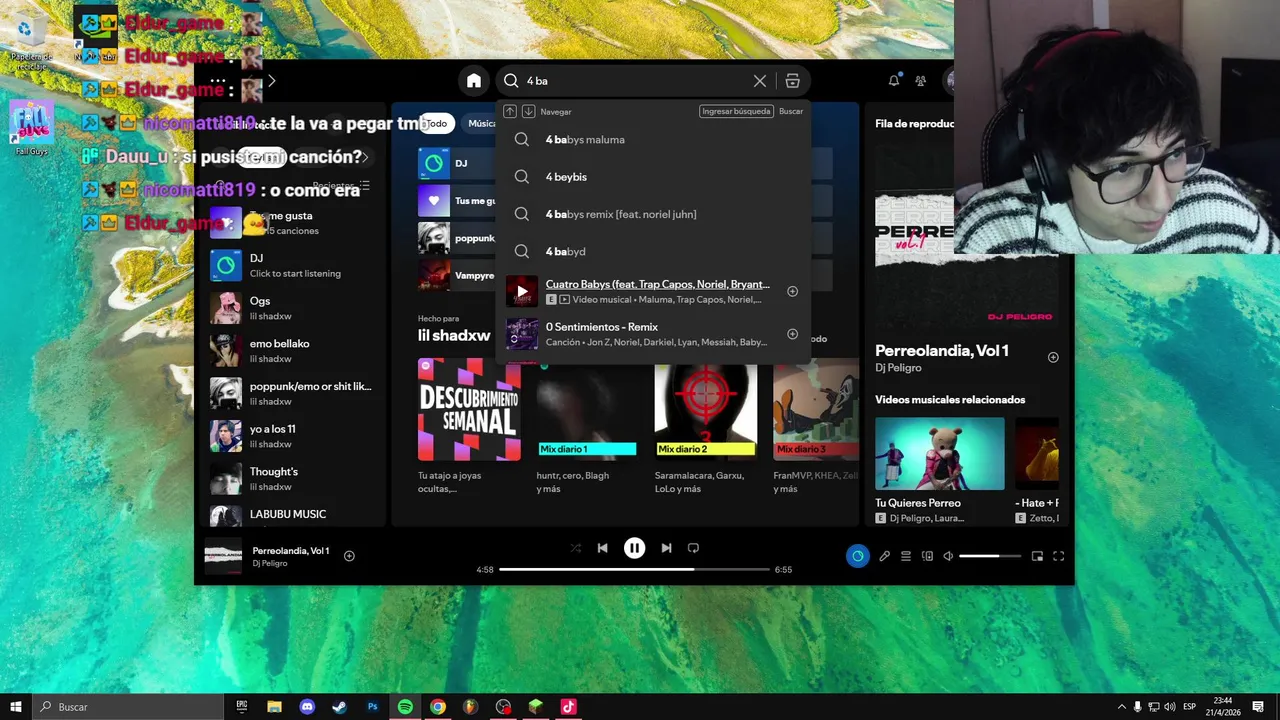Add Perreolandia to Liked in the player bar

pyautogui.click(x=349, y=556)
